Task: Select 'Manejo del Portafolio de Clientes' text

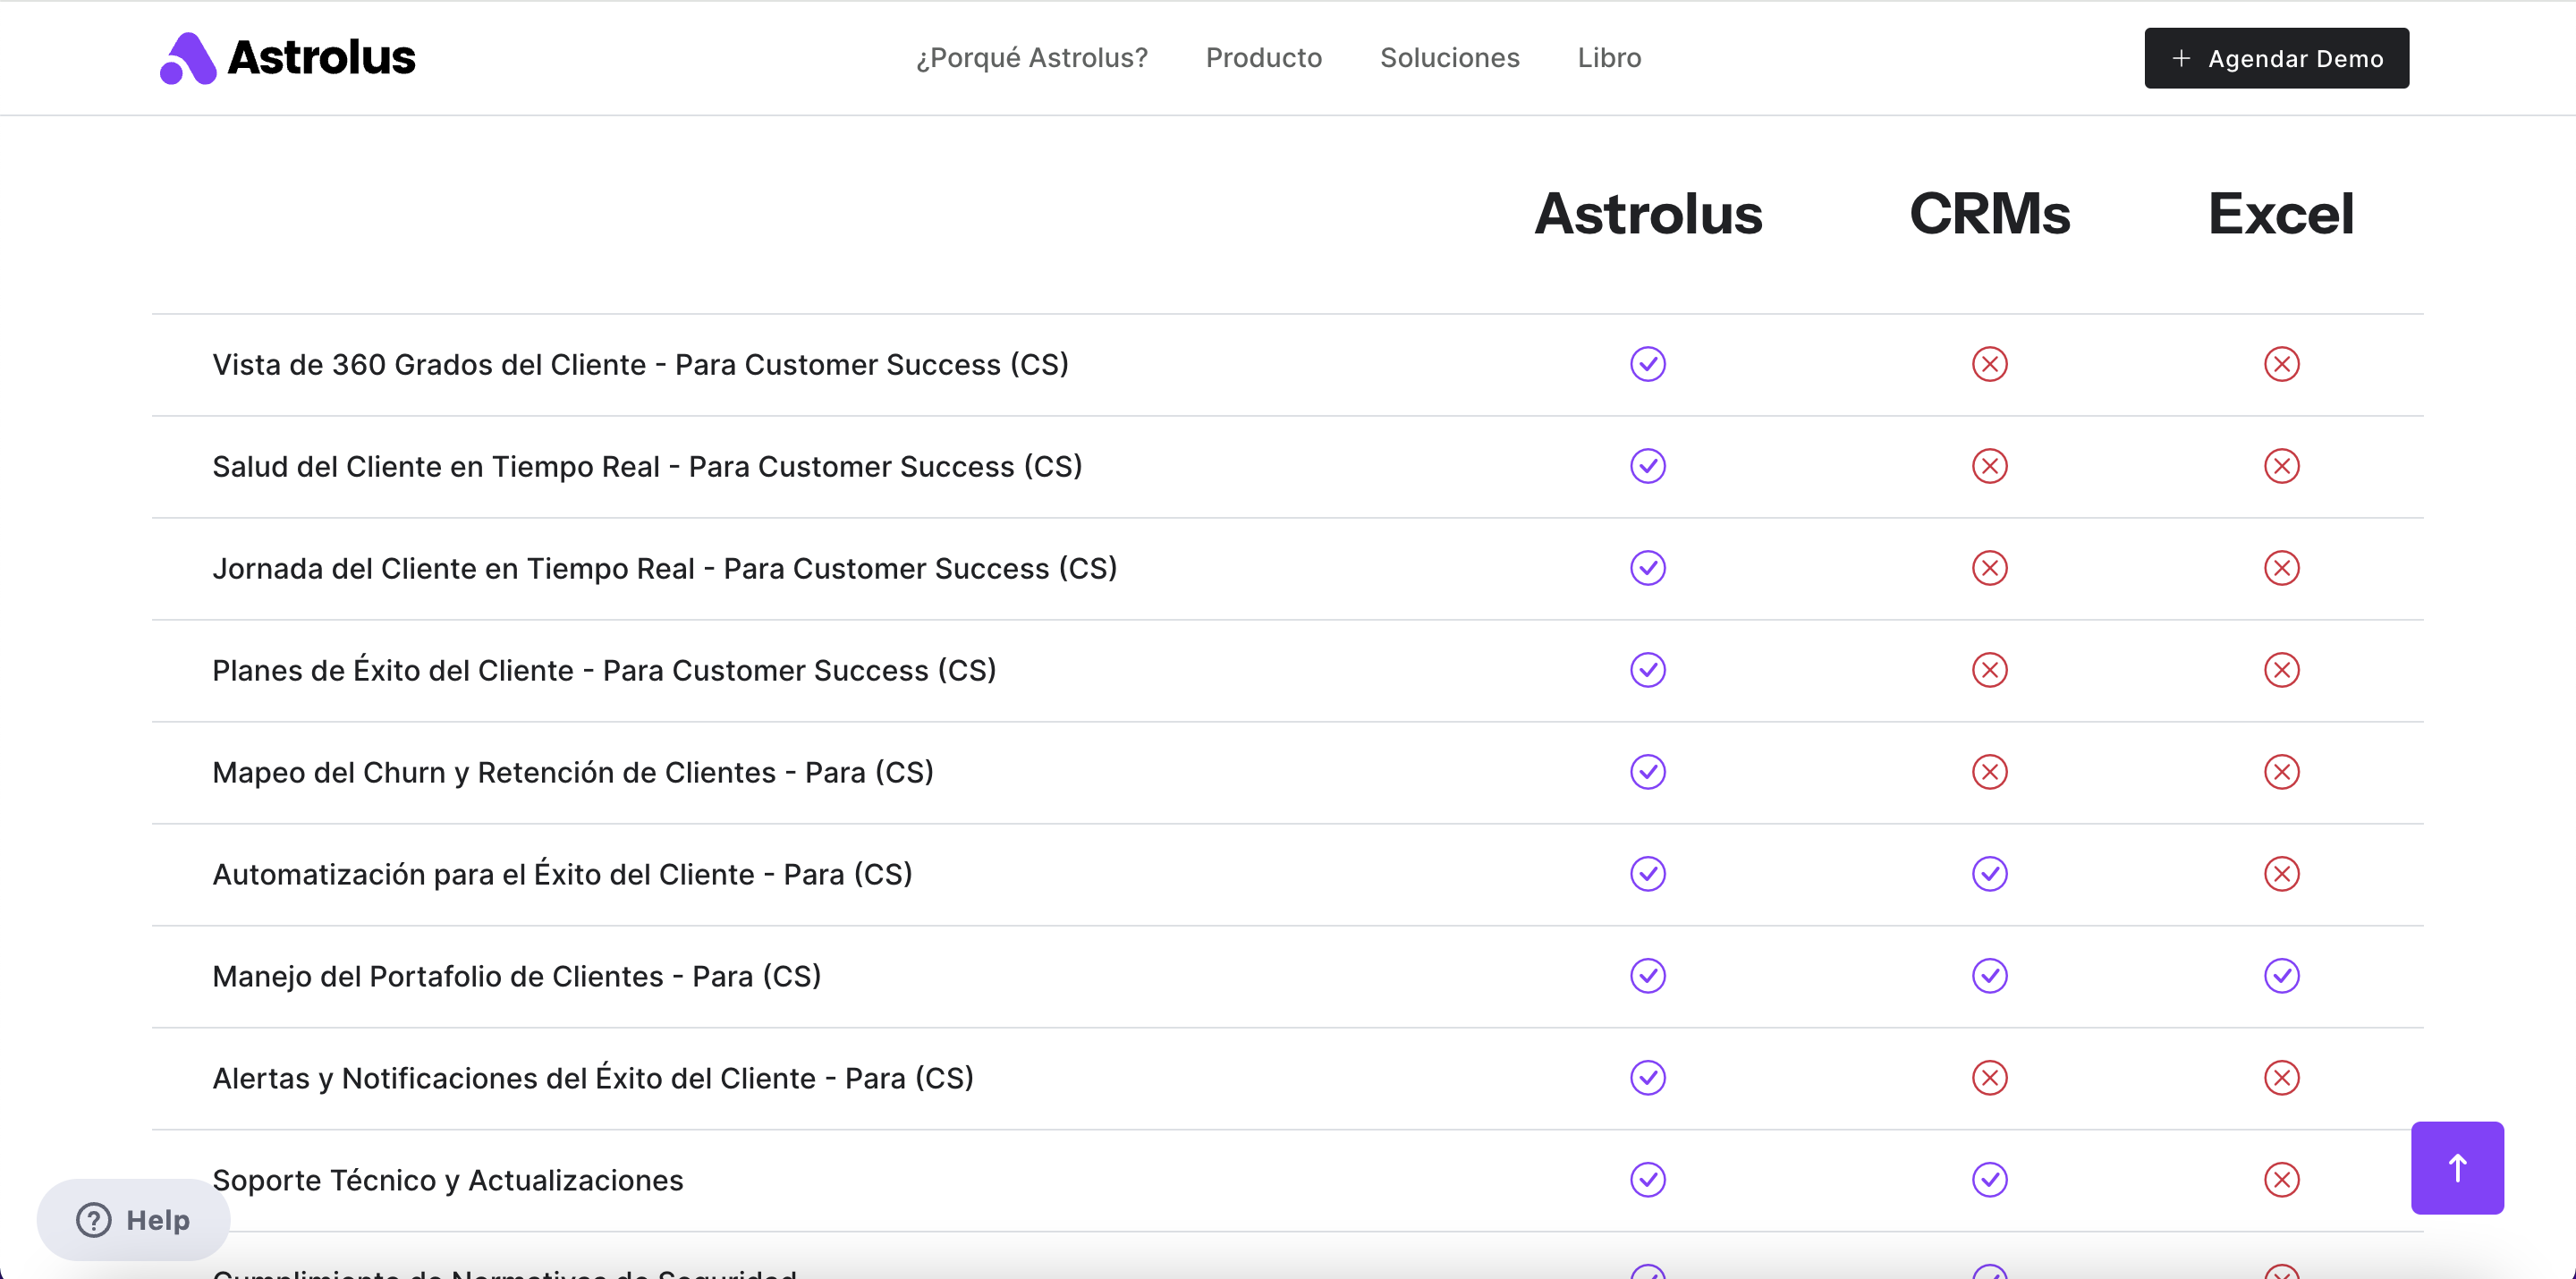Action: (x=438, y=977)
